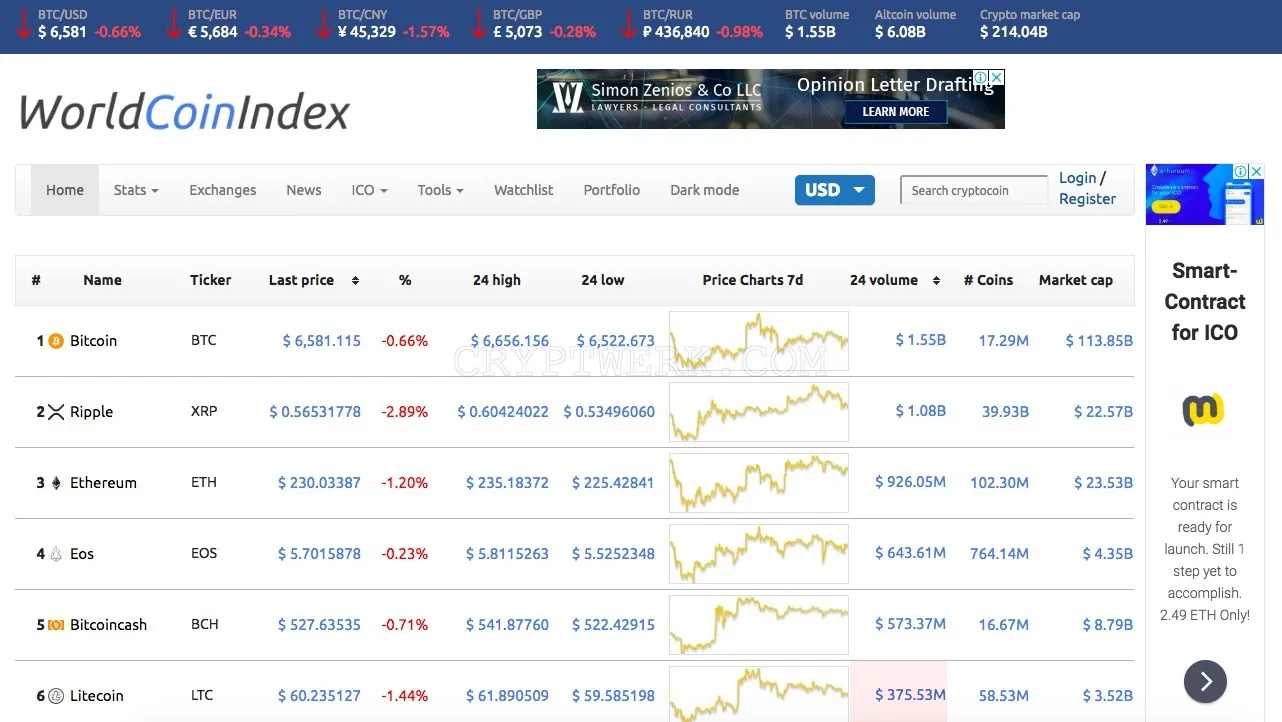Click the % column header

(405, 281)
